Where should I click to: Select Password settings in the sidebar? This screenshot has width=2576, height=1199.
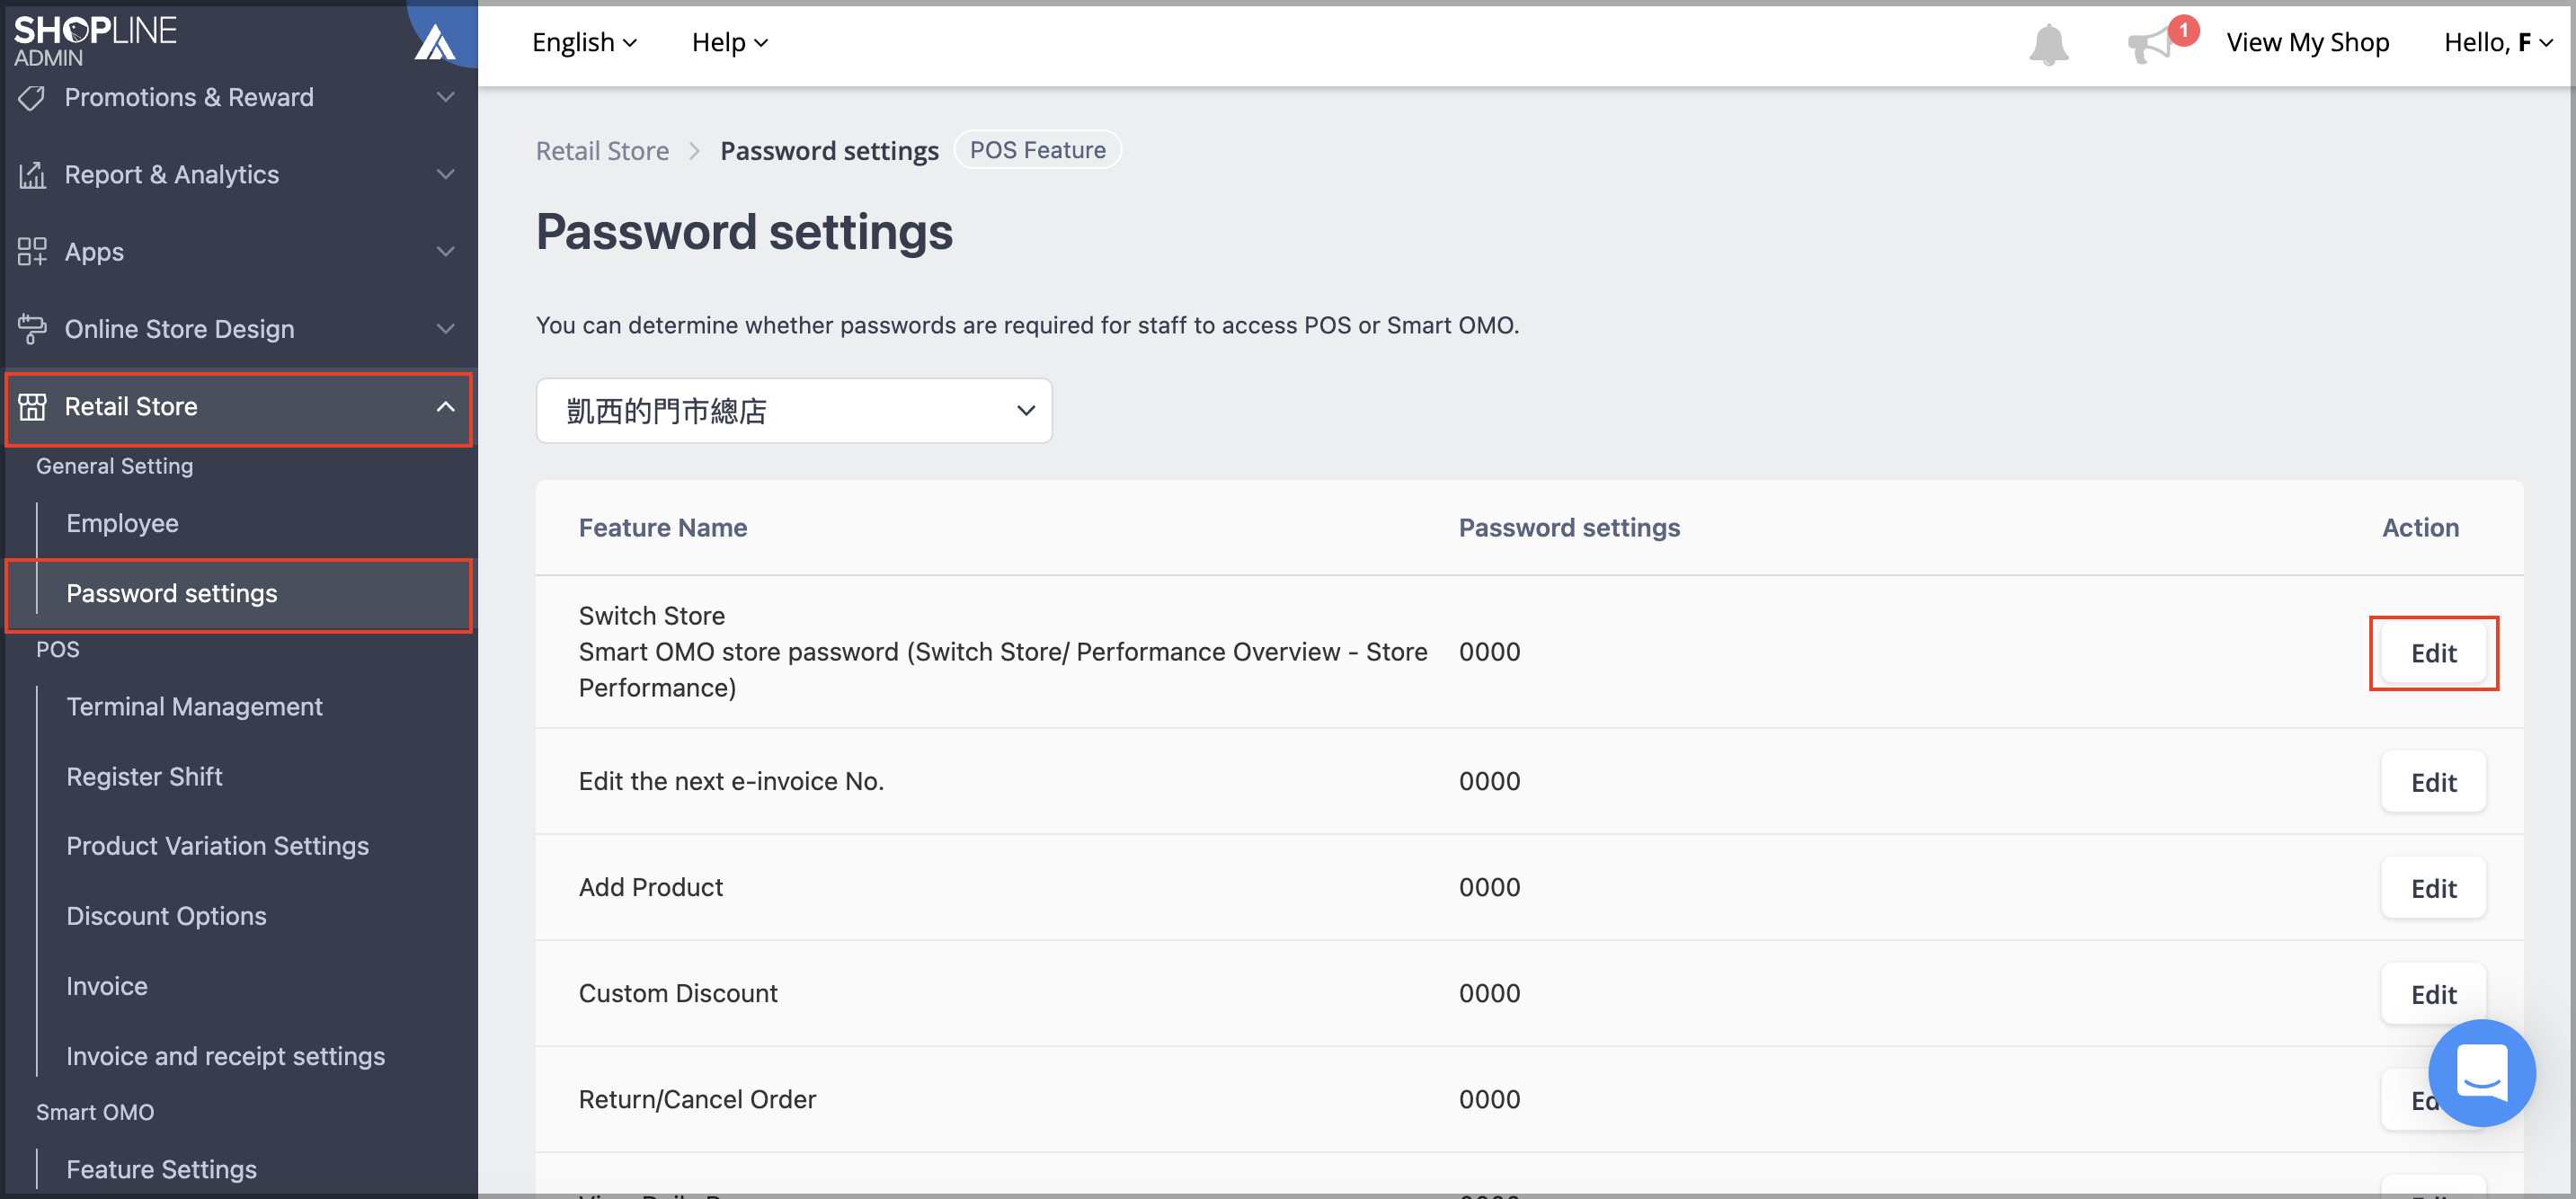238,594
